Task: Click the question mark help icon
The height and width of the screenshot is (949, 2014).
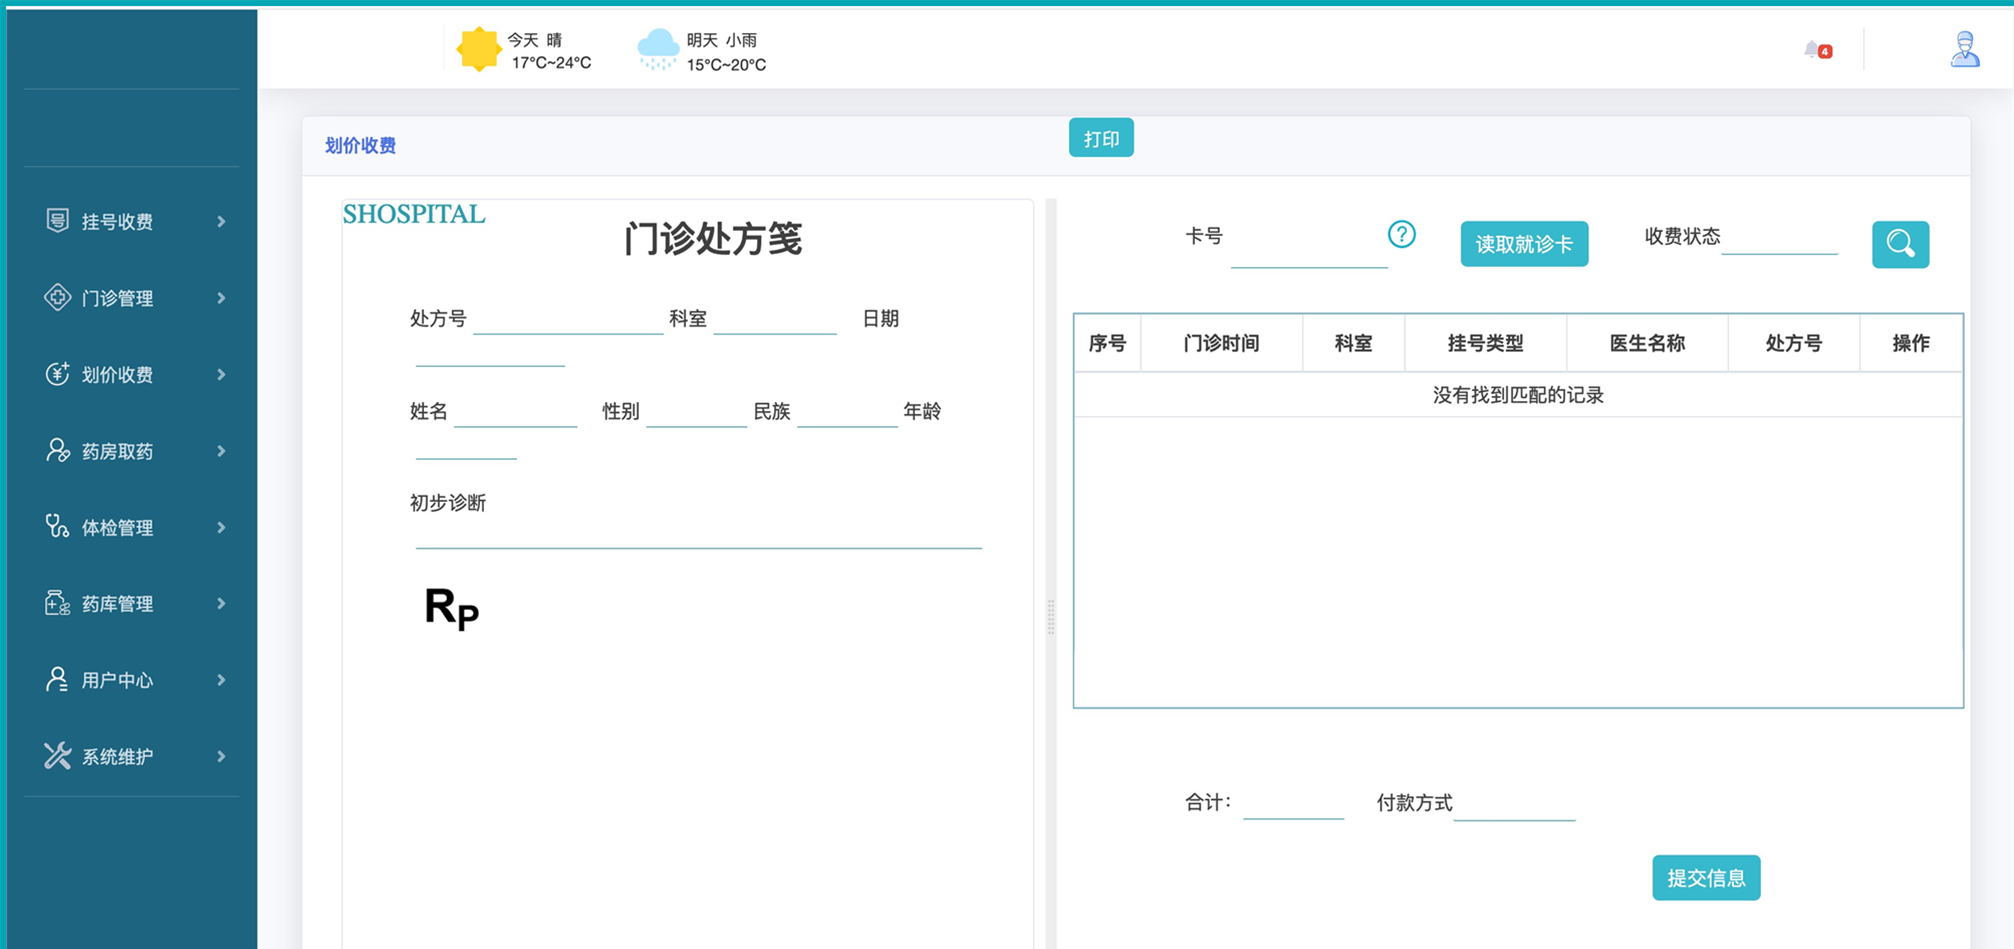Action: (x=1401, y=235)
